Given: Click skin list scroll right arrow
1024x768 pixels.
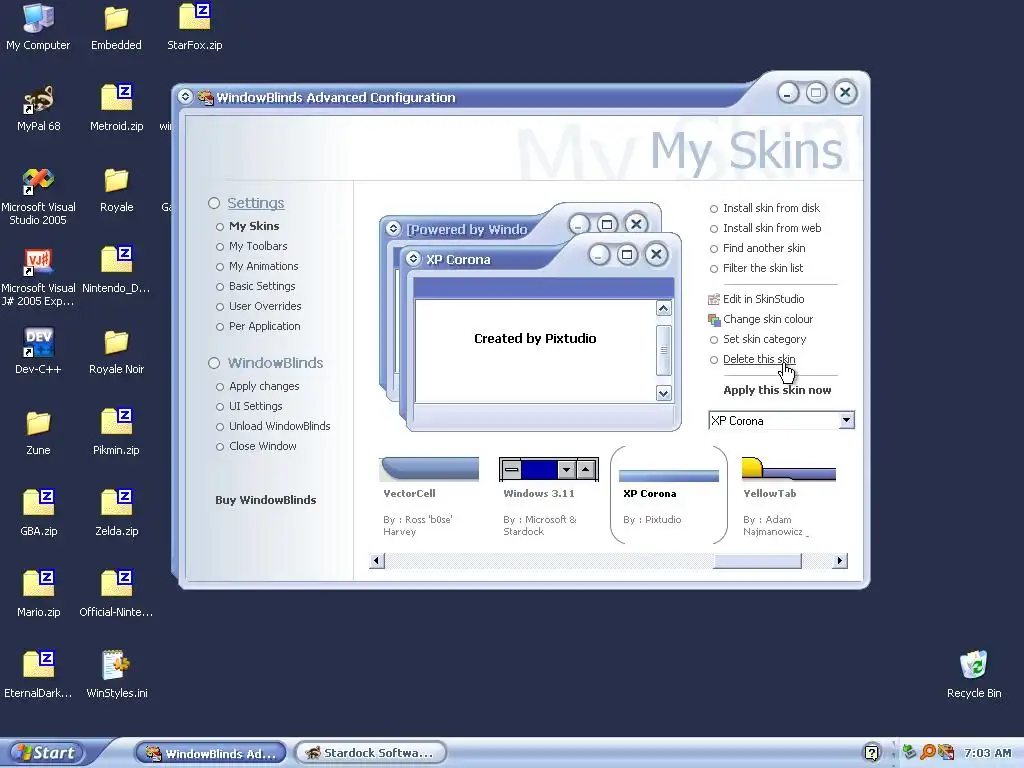Looking at the screenshot, I should [840, 561].
